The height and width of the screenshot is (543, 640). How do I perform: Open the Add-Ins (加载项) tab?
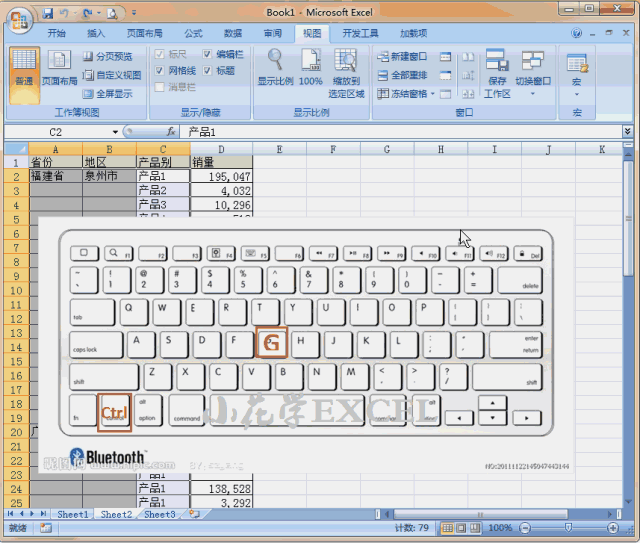coord(413,33)
